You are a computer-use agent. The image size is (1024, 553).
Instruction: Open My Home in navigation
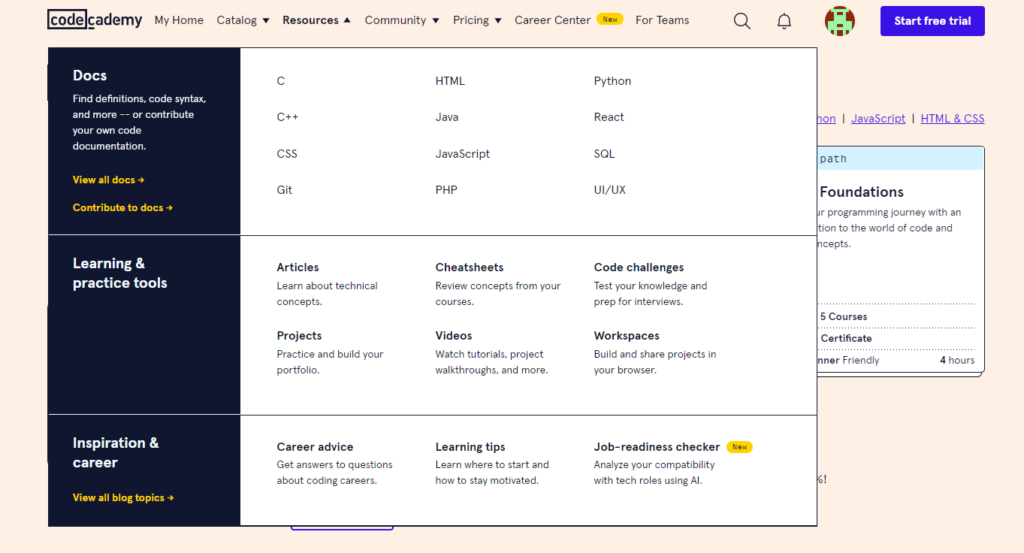pos(179,20)
